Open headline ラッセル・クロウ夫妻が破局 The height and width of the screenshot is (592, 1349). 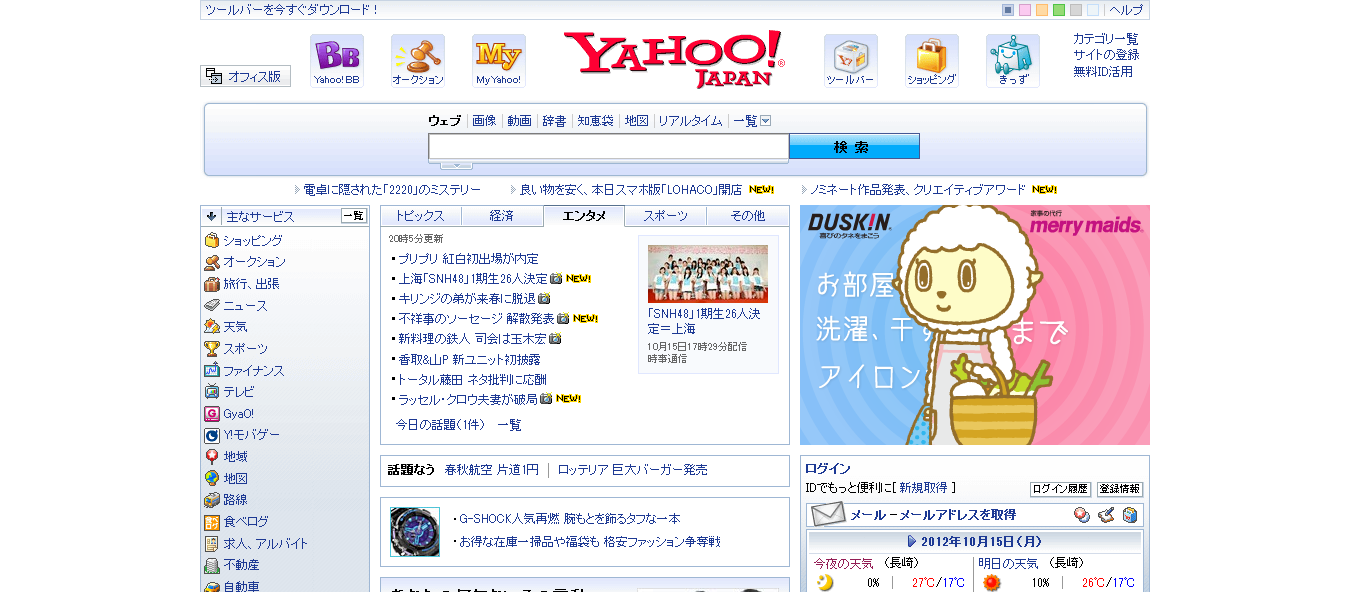click(x=468, y=399)
